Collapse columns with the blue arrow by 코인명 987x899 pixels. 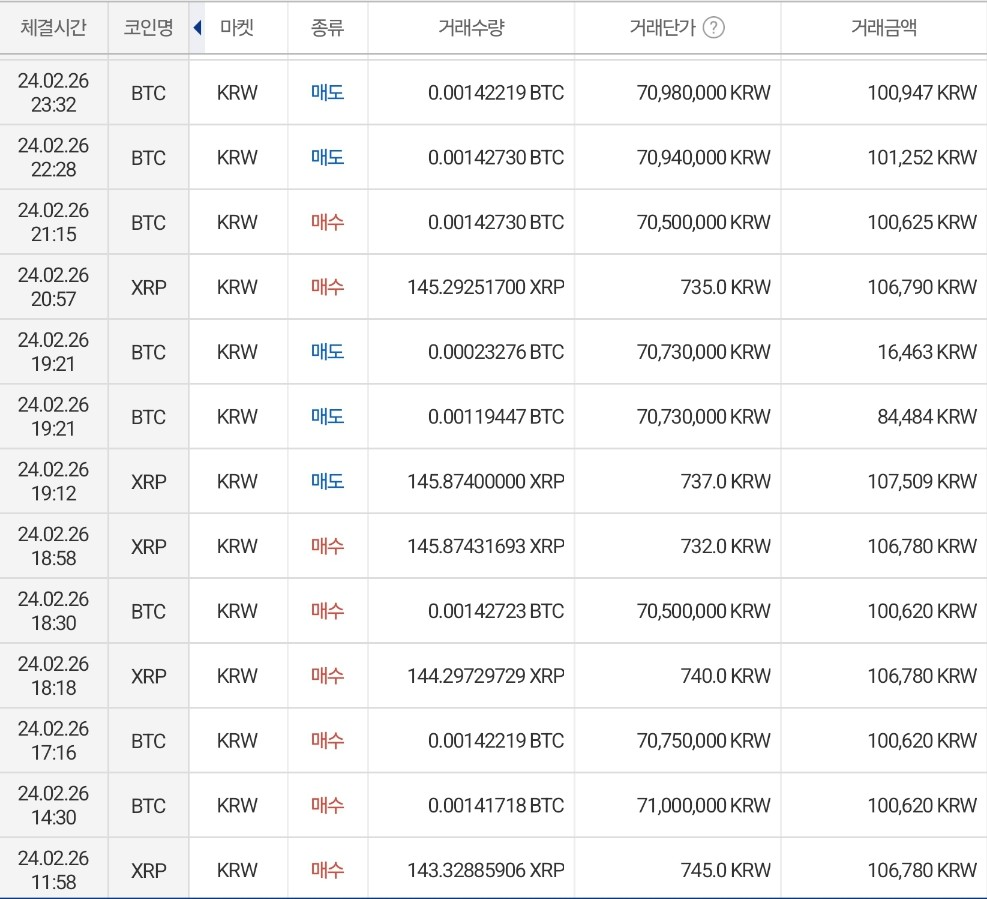coord(197,28)
